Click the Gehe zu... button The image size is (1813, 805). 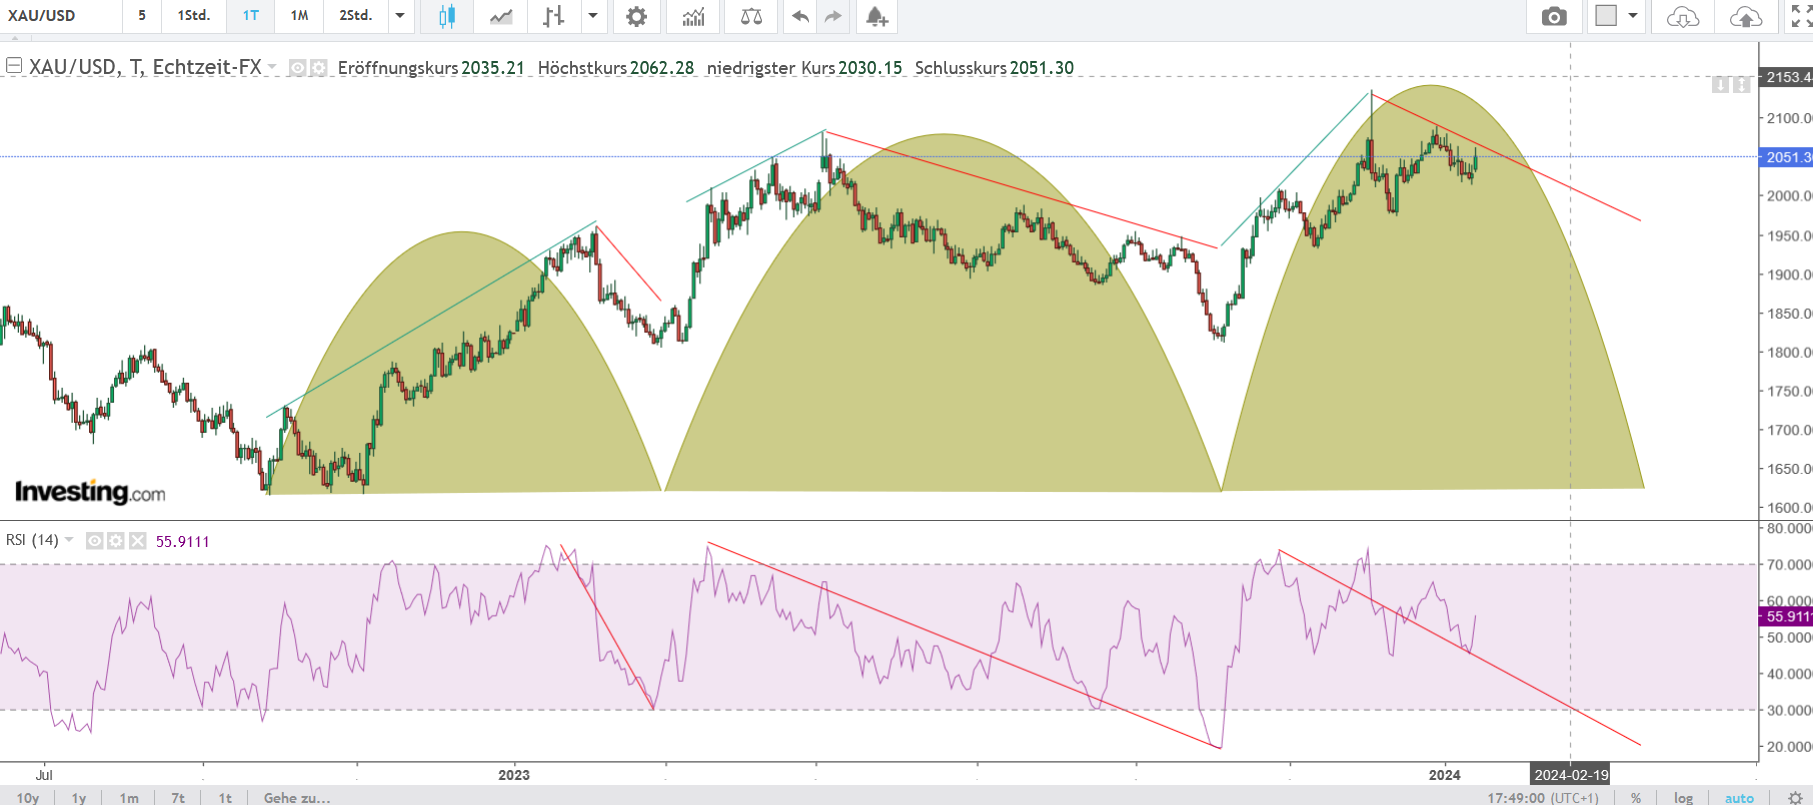[x=296, y=797]
